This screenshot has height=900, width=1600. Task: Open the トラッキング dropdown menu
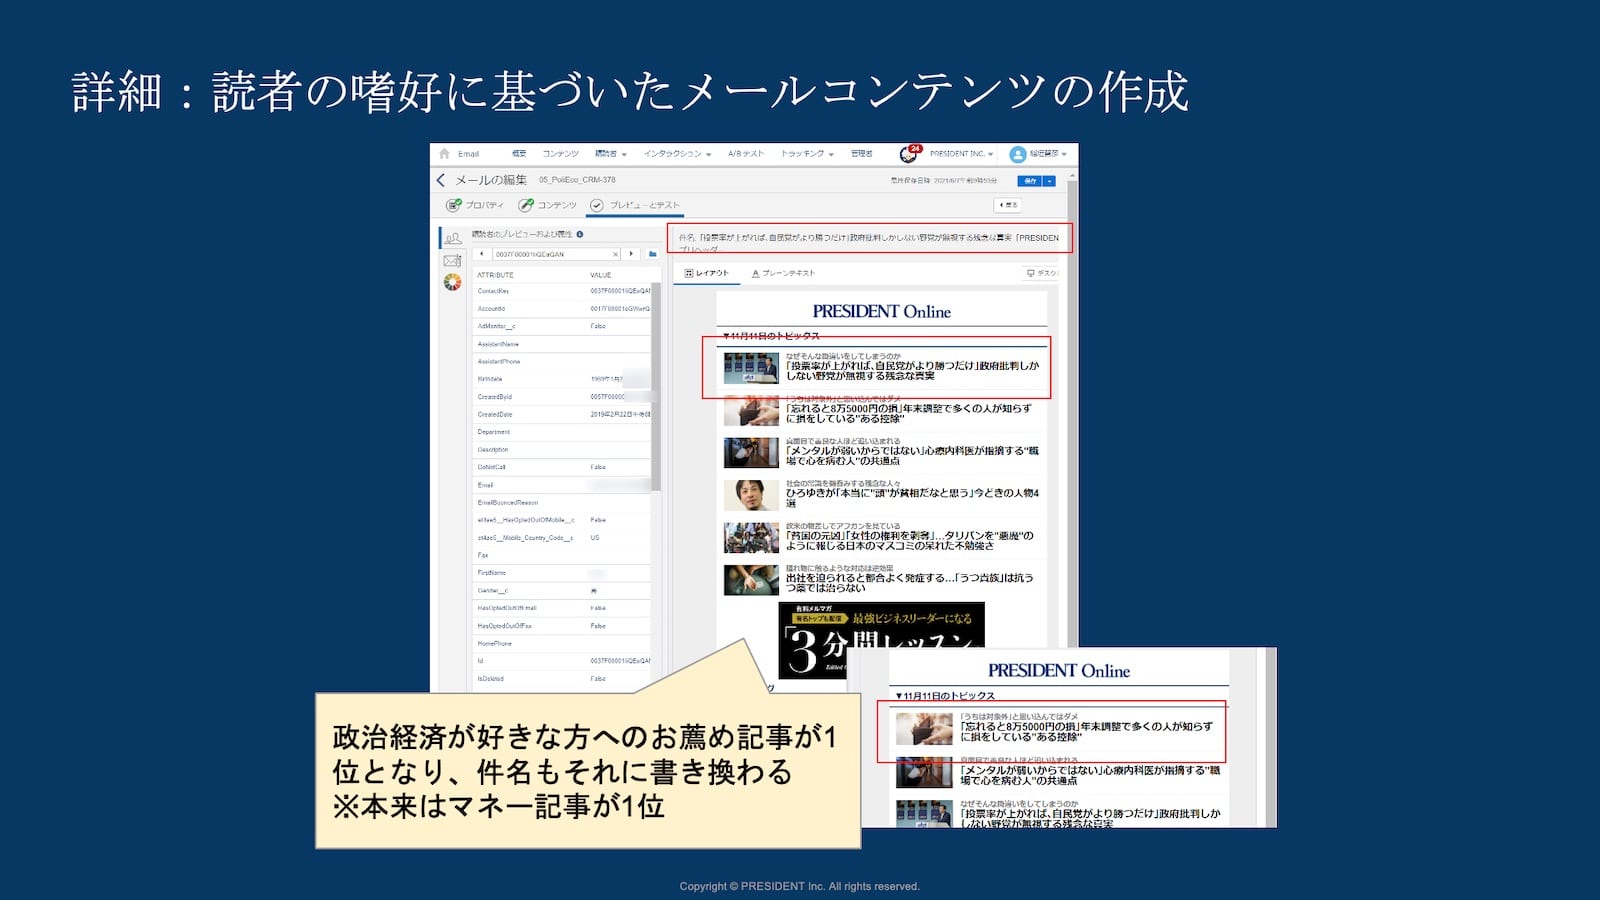807,154
